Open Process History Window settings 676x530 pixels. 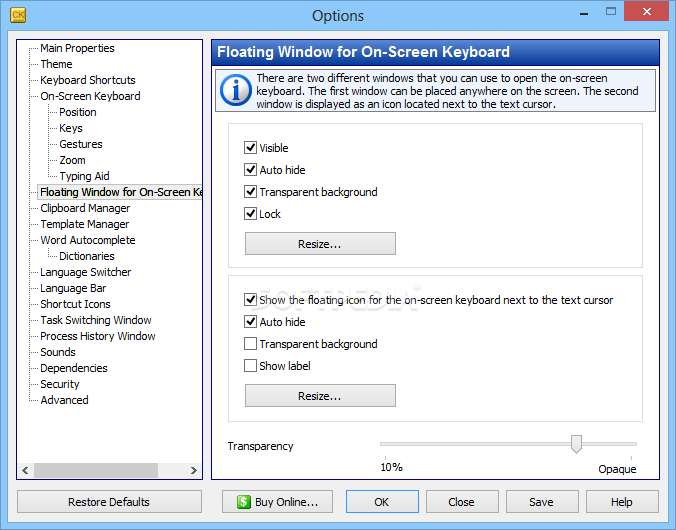pyautogui.click(x=97, y=336)
